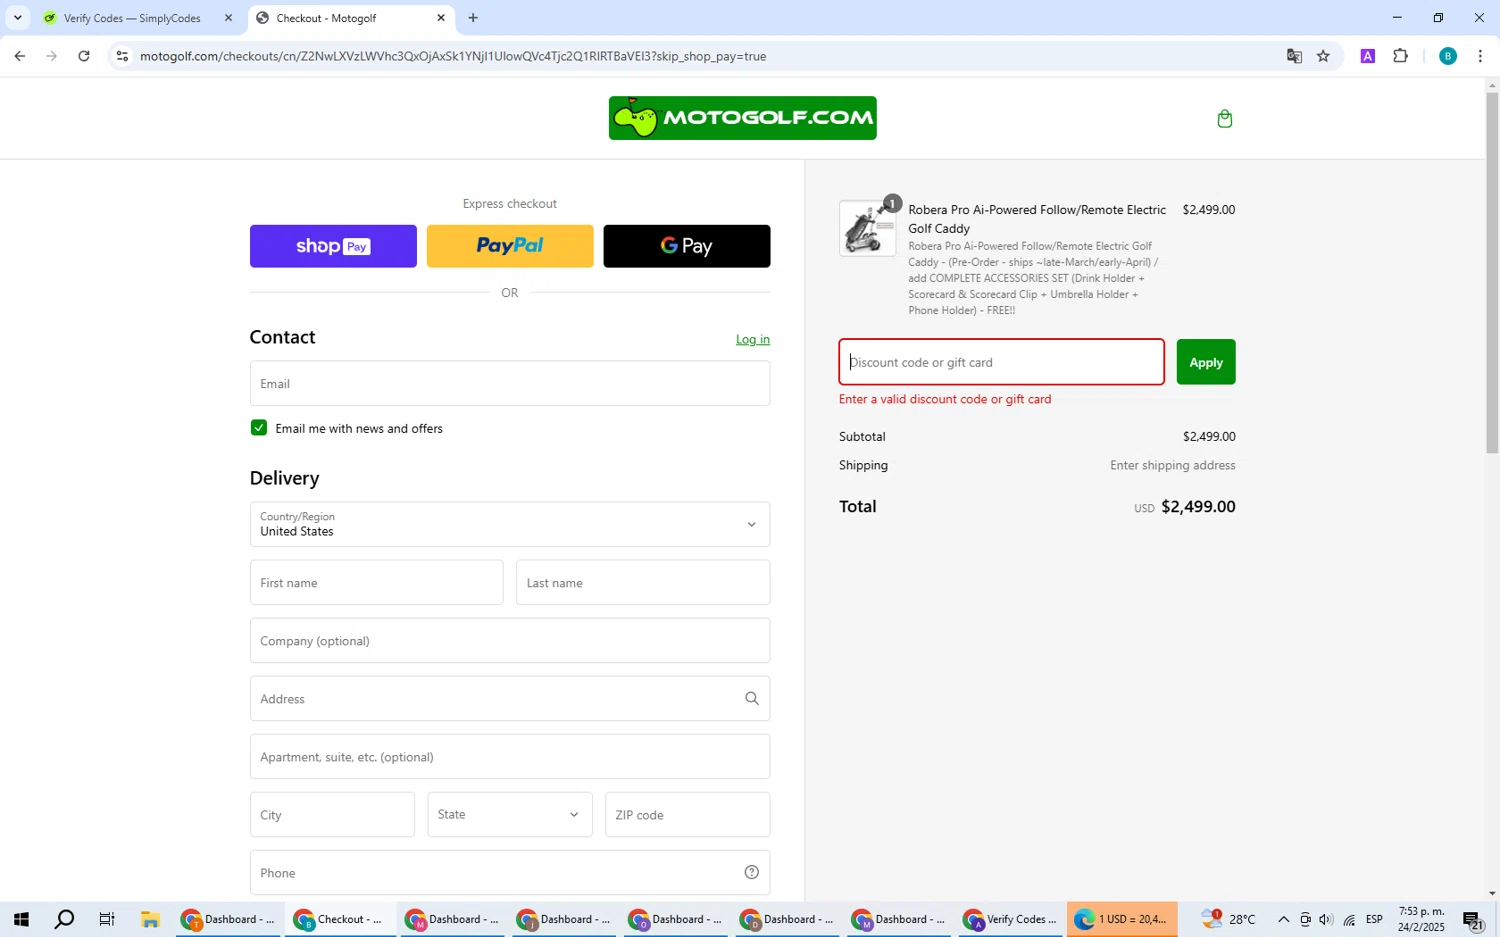Select the Company (optional) field
This screenshot has height=937, width=1500.
click(x=510, y=641)
